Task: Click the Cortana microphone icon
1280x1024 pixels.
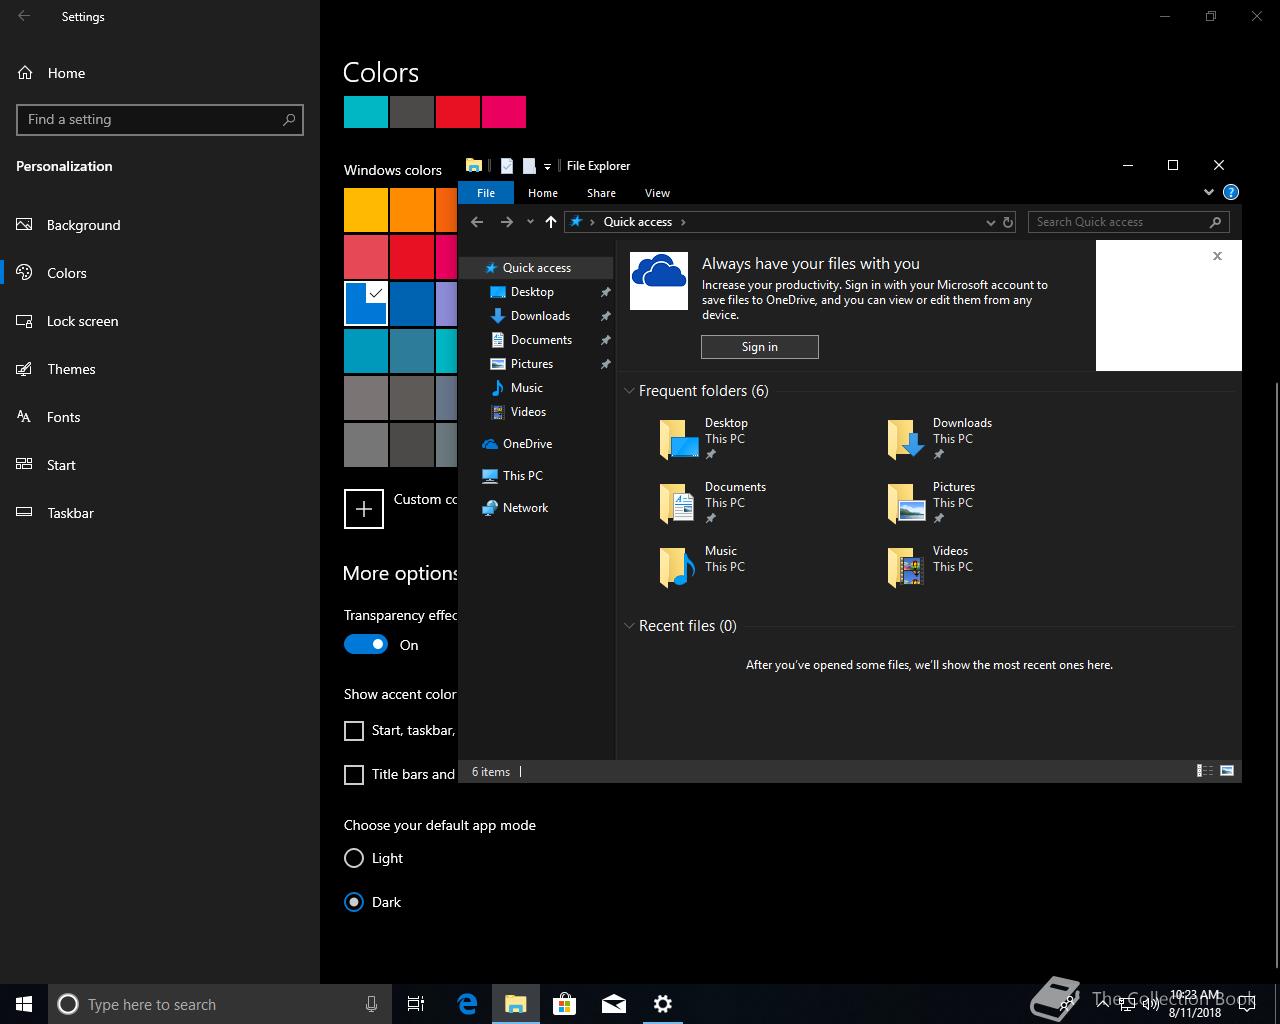Action: coord(371,1004)
